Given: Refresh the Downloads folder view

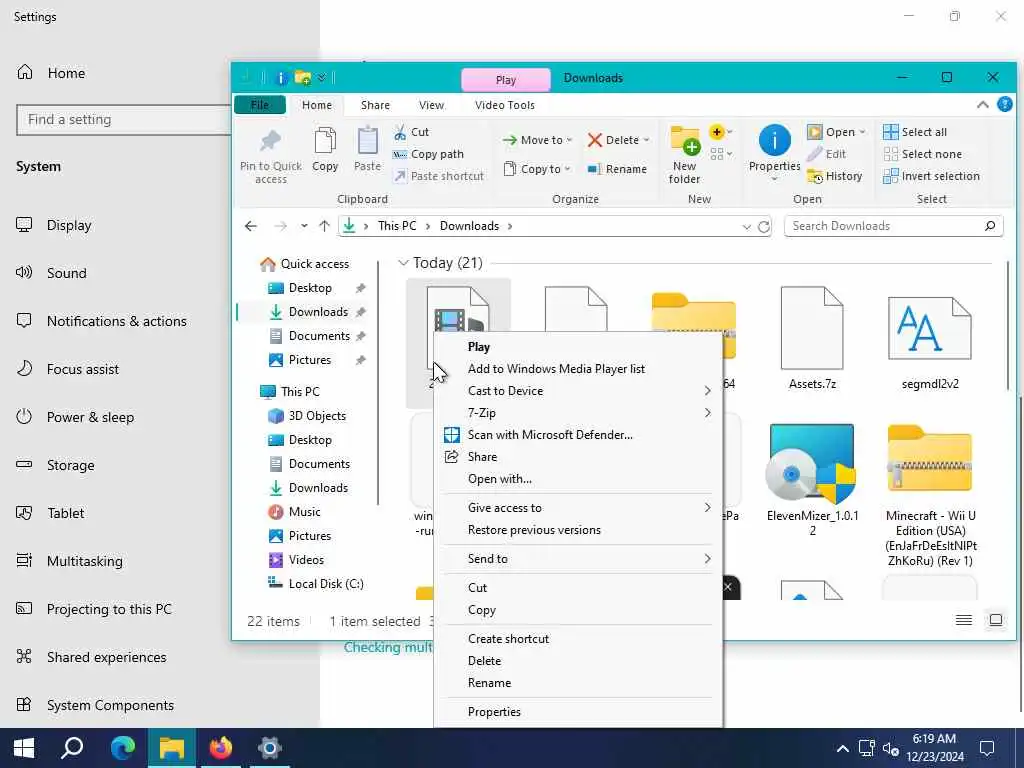Looking at the screenshot, I should click(x=763, y=227).
